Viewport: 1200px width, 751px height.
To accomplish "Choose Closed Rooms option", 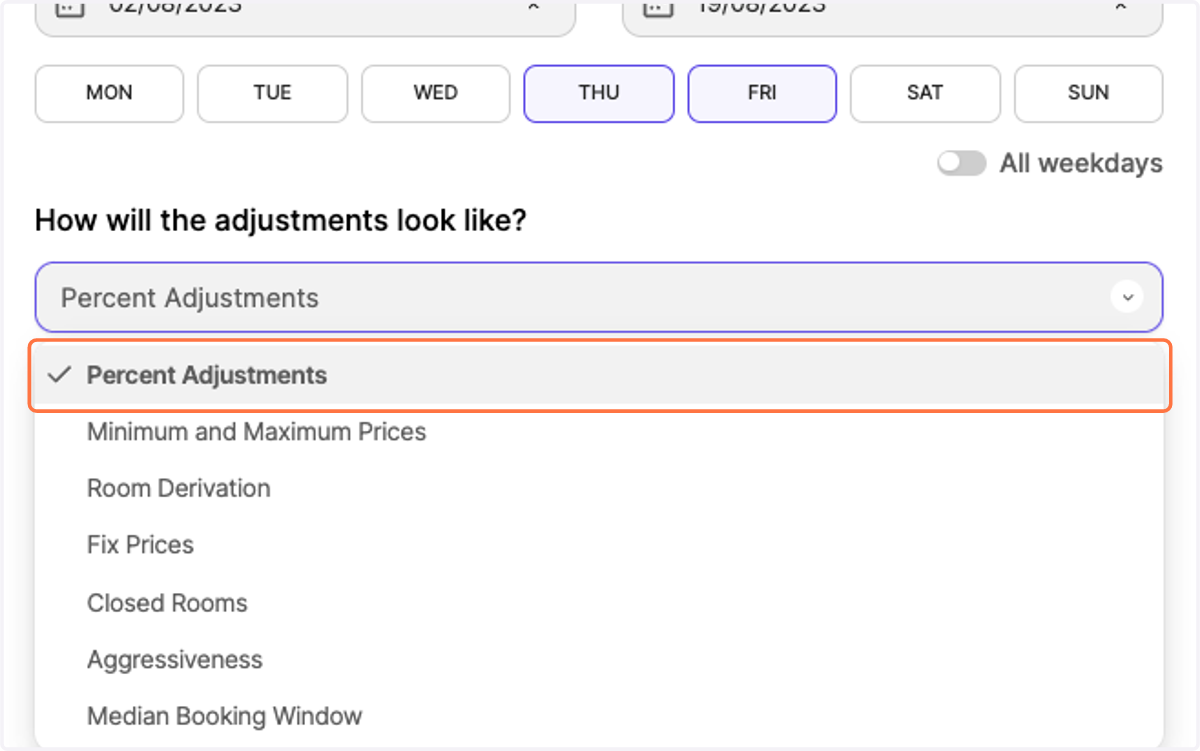I will click(599, 603).
